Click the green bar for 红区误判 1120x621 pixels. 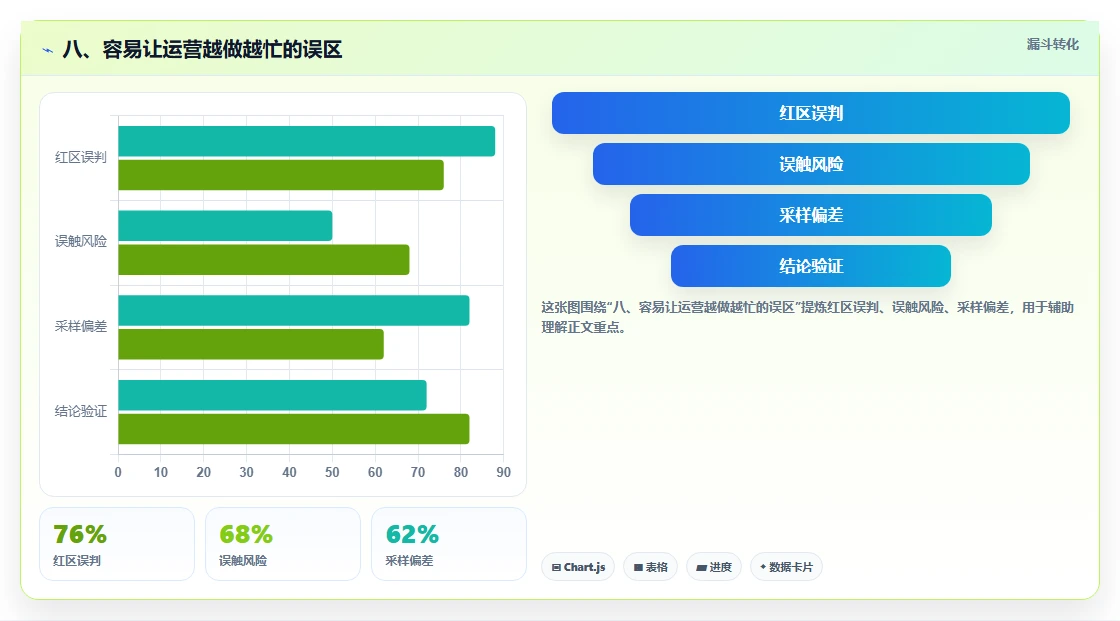(281, 175)
